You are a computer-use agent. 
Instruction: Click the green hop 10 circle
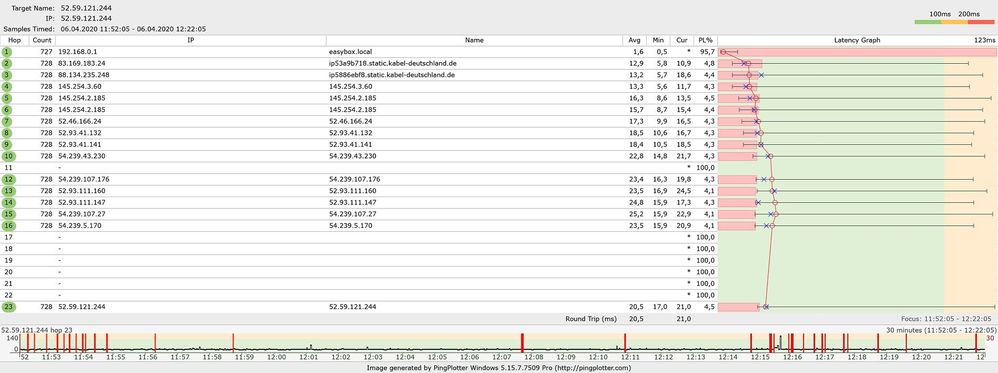8,156
